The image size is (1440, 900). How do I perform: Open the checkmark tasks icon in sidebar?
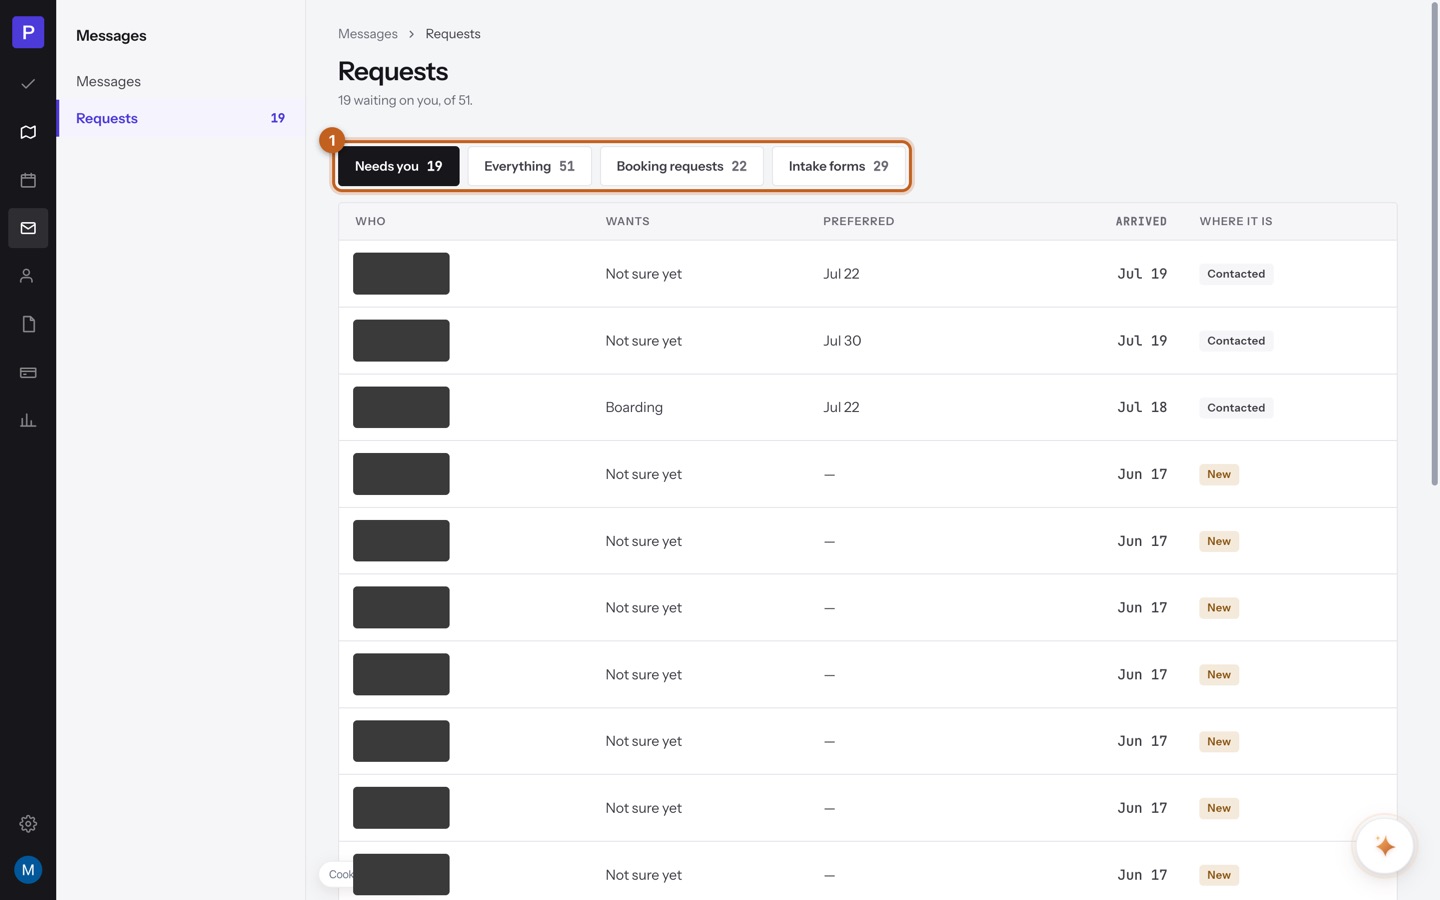(x=28, y=84)
